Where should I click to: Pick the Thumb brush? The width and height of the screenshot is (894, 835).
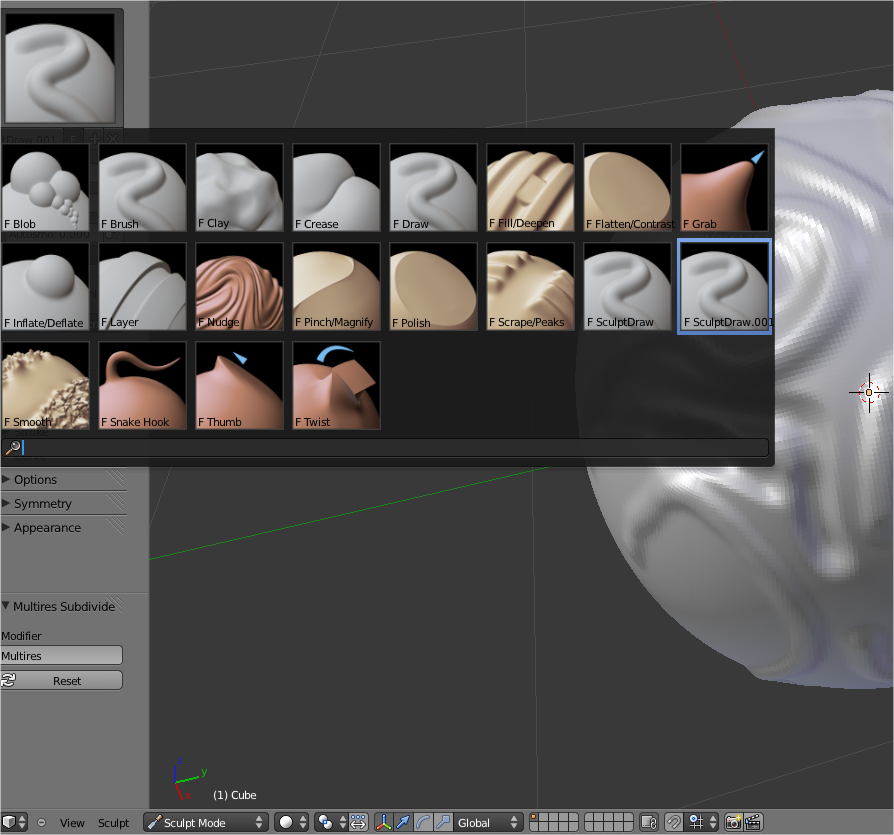pos(239,386)
